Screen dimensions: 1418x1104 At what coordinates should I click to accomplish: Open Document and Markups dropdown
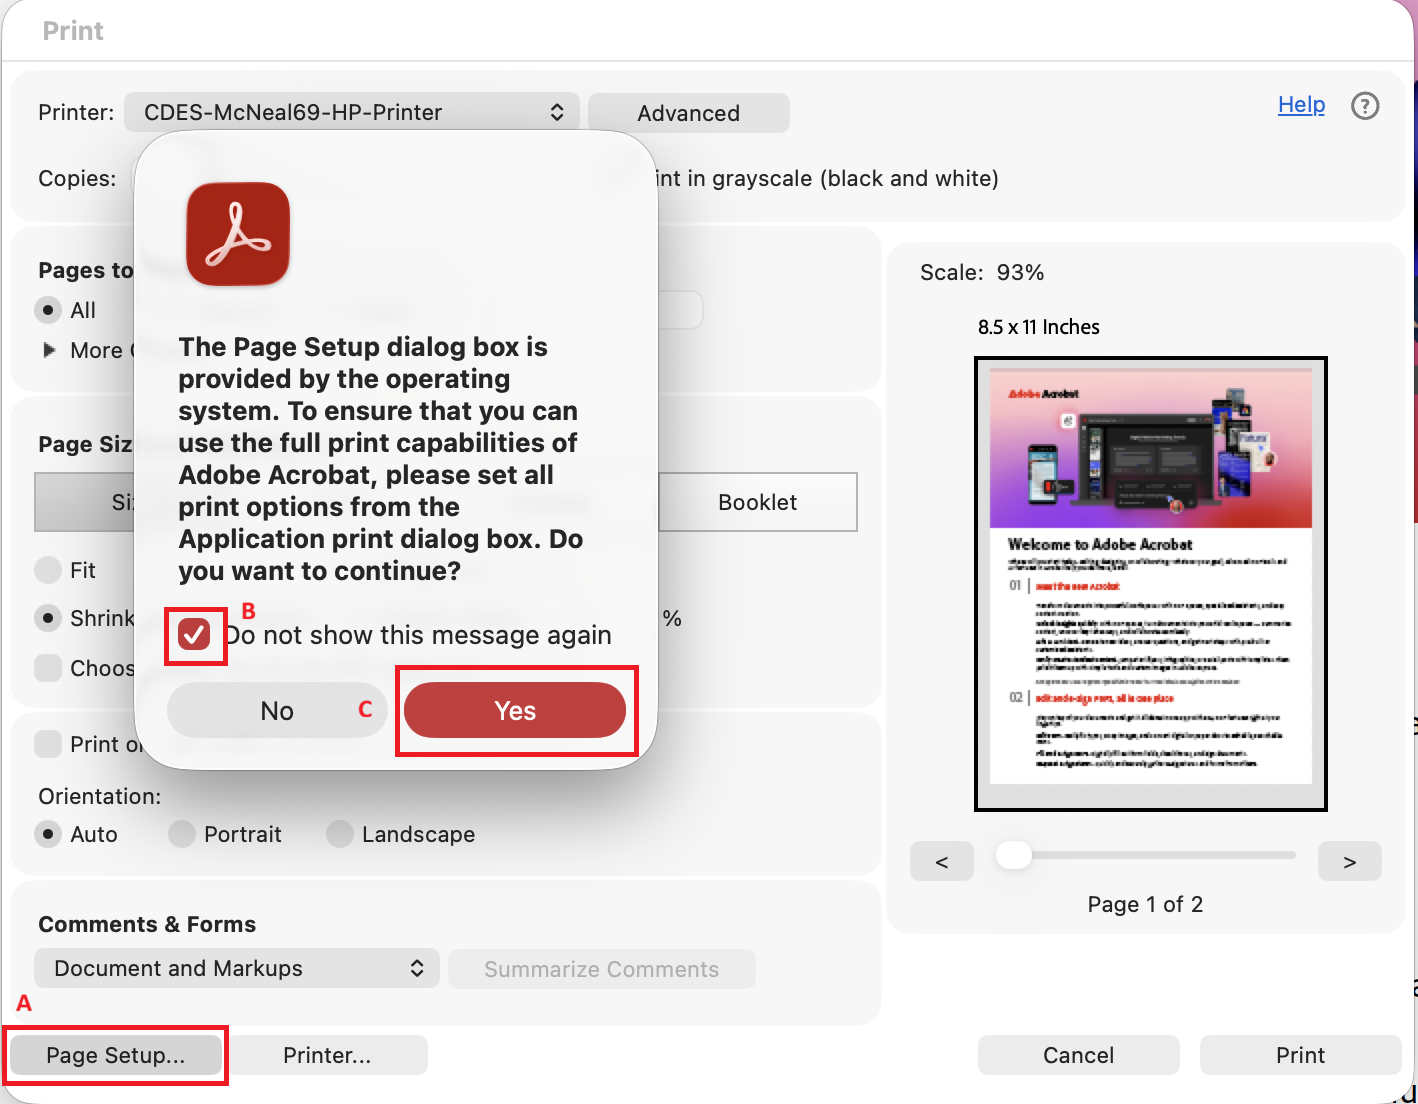pos(237,968)
